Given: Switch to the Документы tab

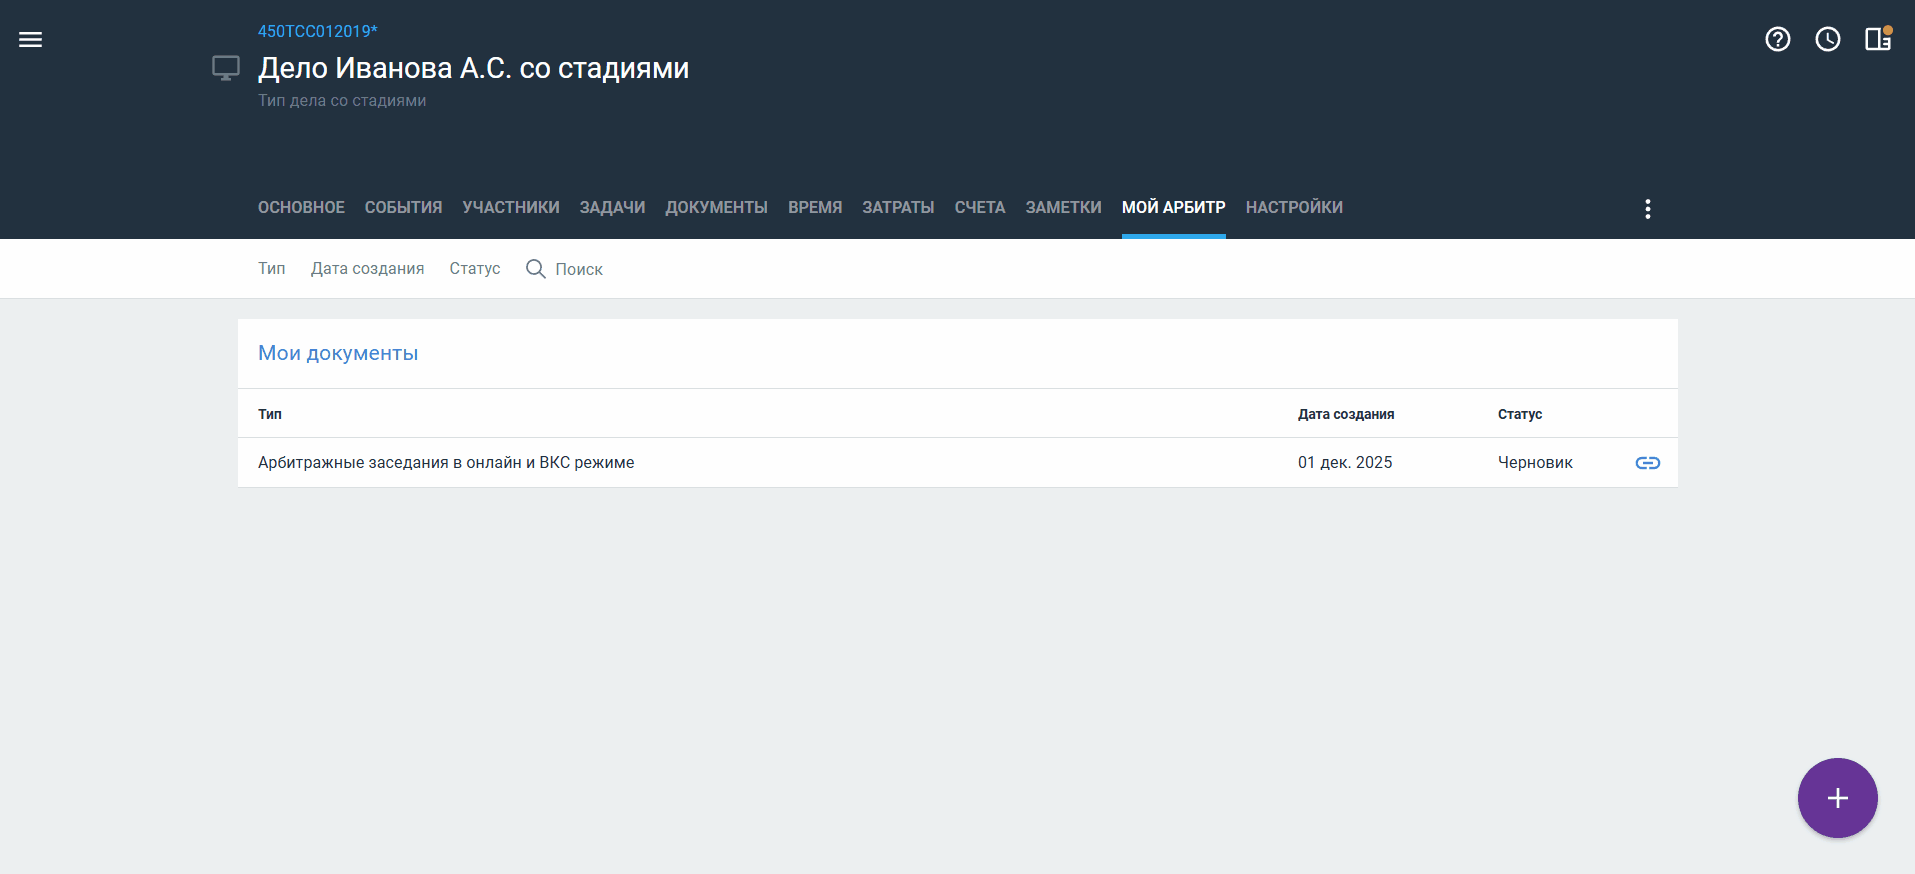Looking at the screenshot, I should 716,208.
